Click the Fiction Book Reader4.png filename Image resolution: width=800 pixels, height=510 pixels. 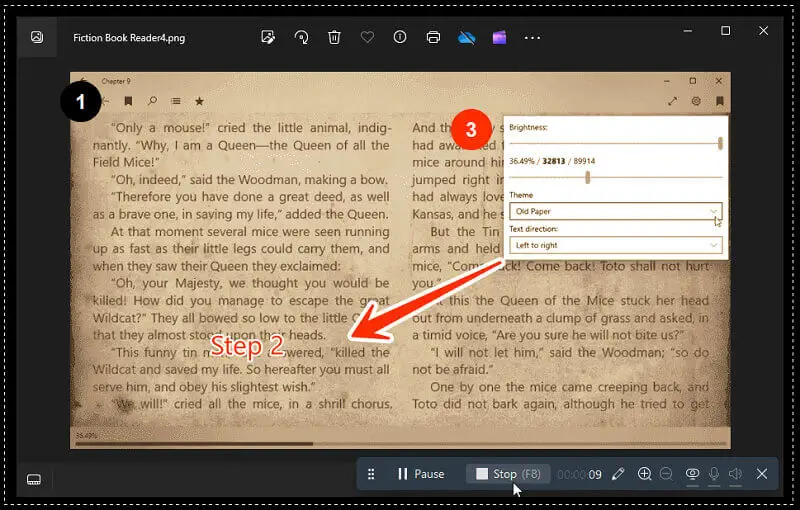point(129,38)
